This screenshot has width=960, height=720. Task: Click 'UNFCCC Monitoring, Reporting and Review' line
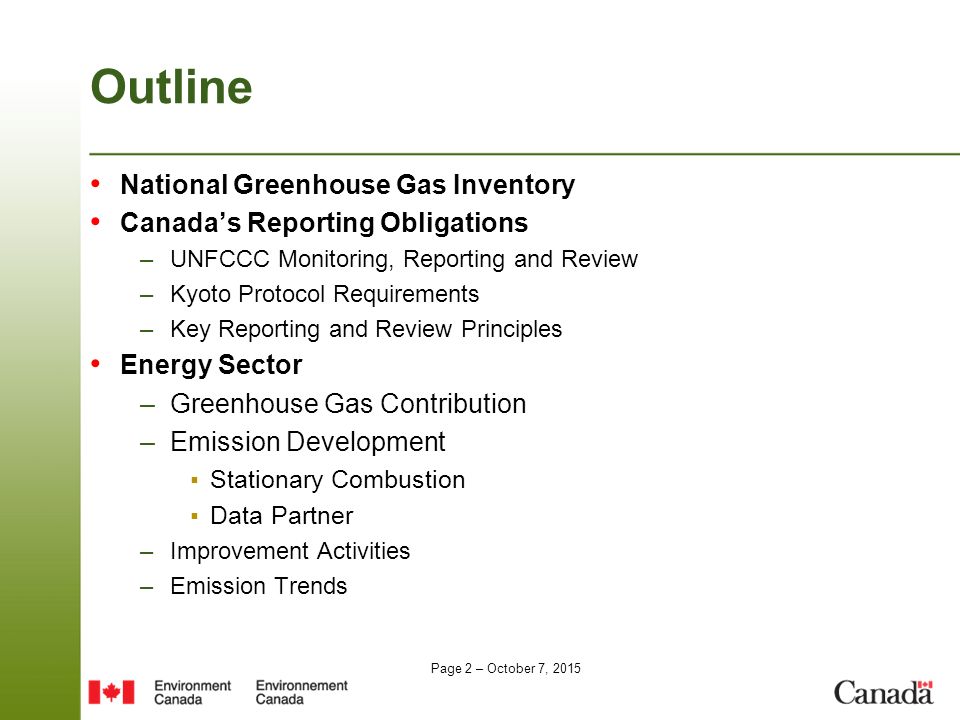tap(404, 259)
